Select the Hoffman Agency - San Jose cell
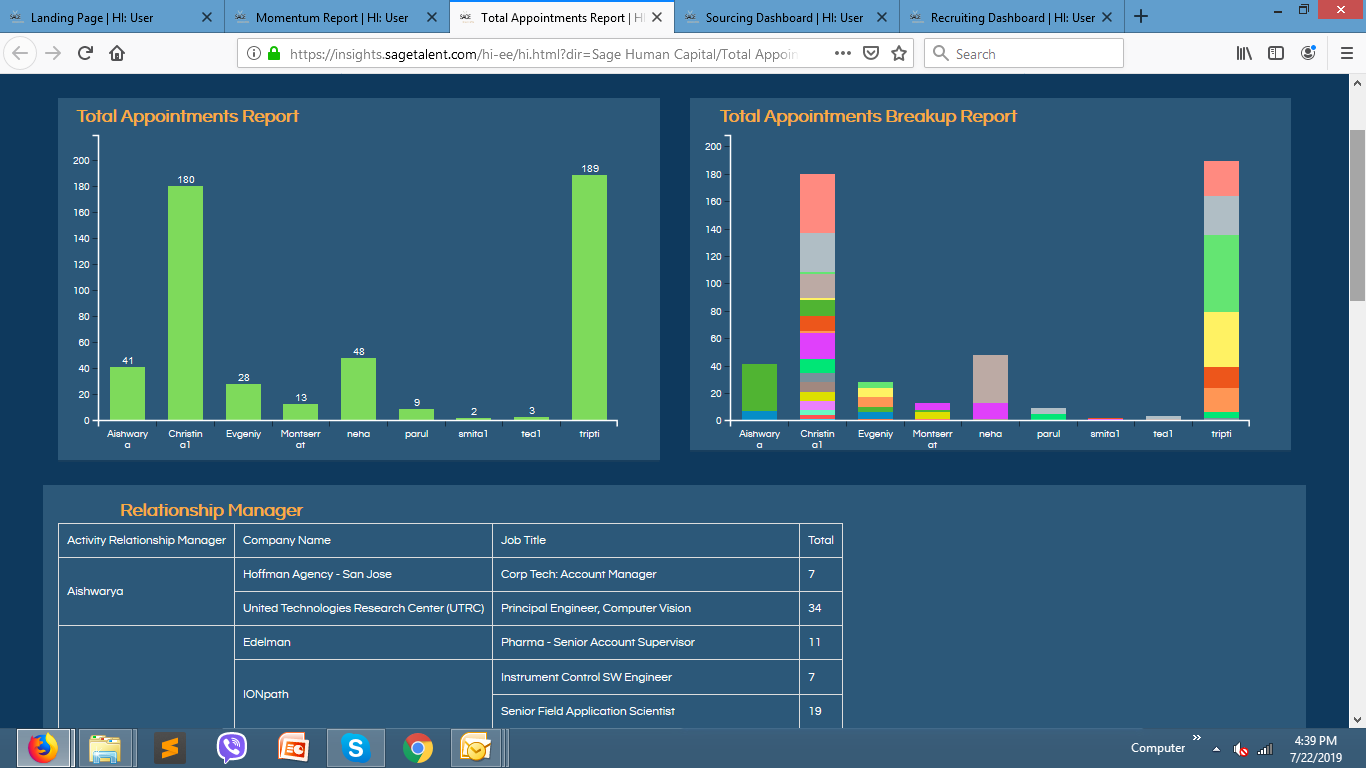Screen dimensions: 1366x768 tap(364, 574)
